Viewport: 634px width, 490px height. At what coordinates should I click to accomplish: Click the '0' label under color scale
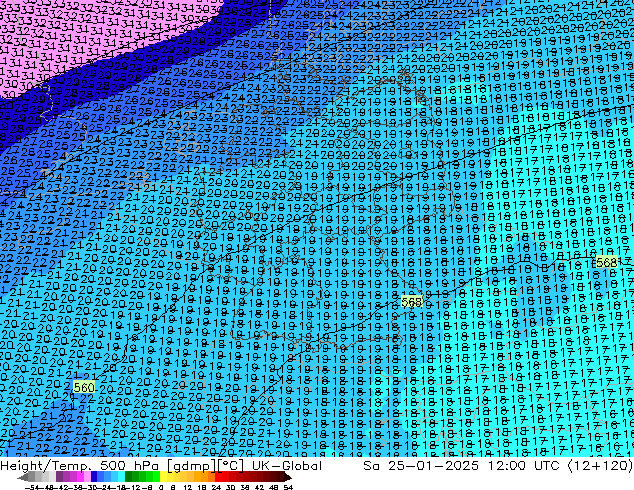point(161,487)
